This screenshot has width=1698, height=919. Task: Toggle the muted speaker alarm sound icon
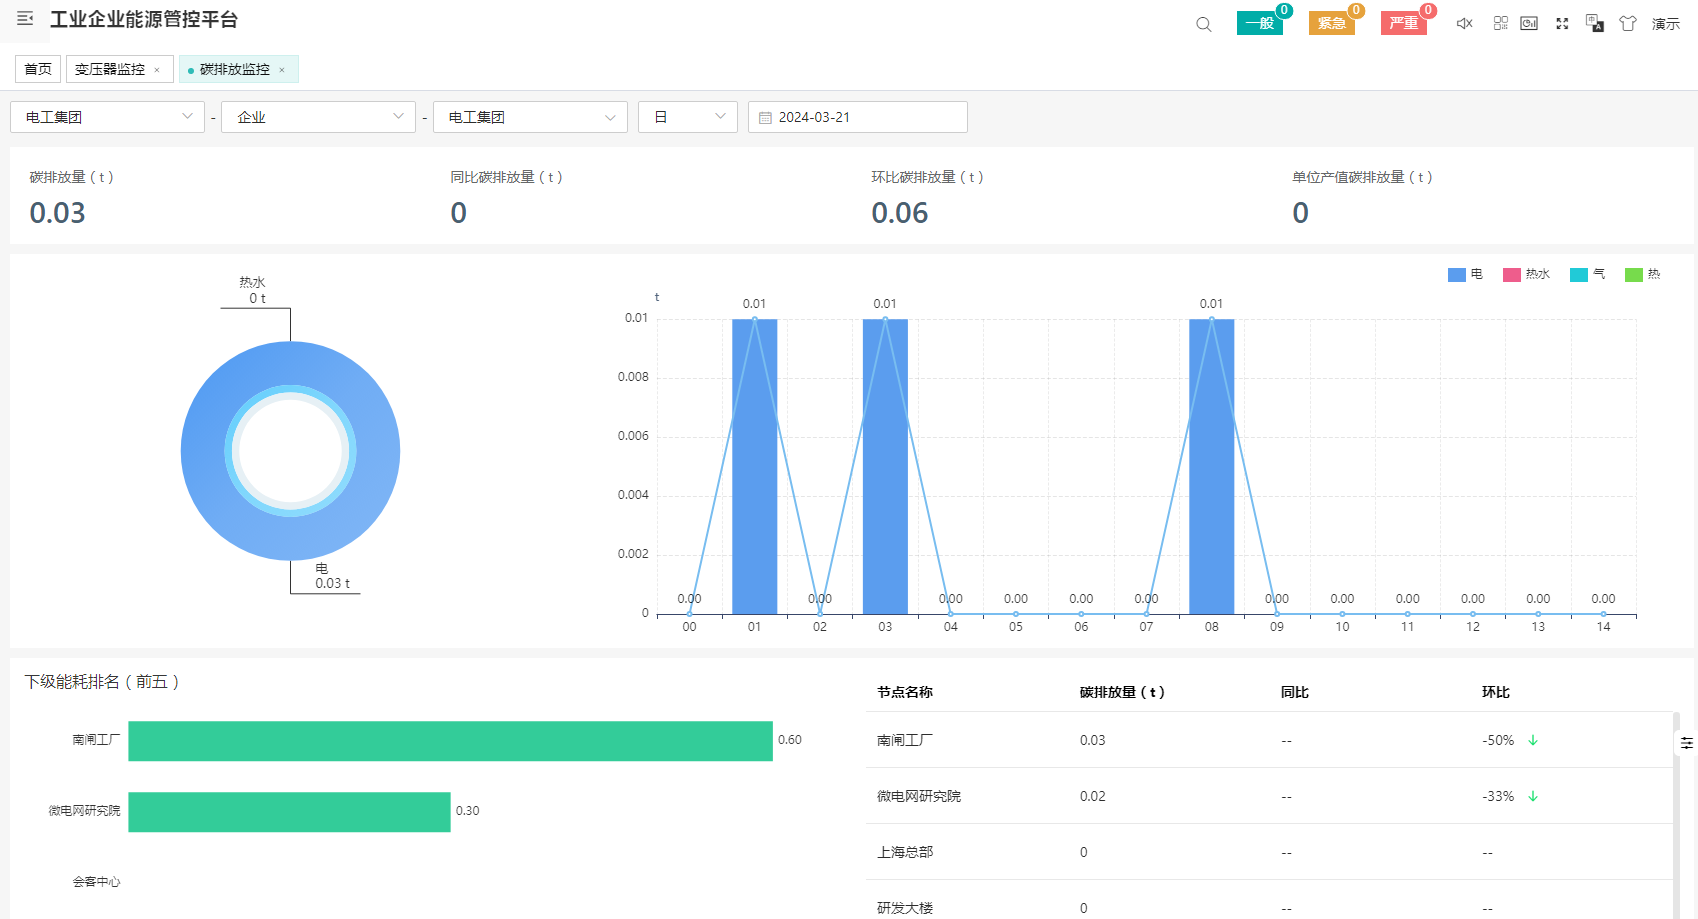coord(1465,23)
